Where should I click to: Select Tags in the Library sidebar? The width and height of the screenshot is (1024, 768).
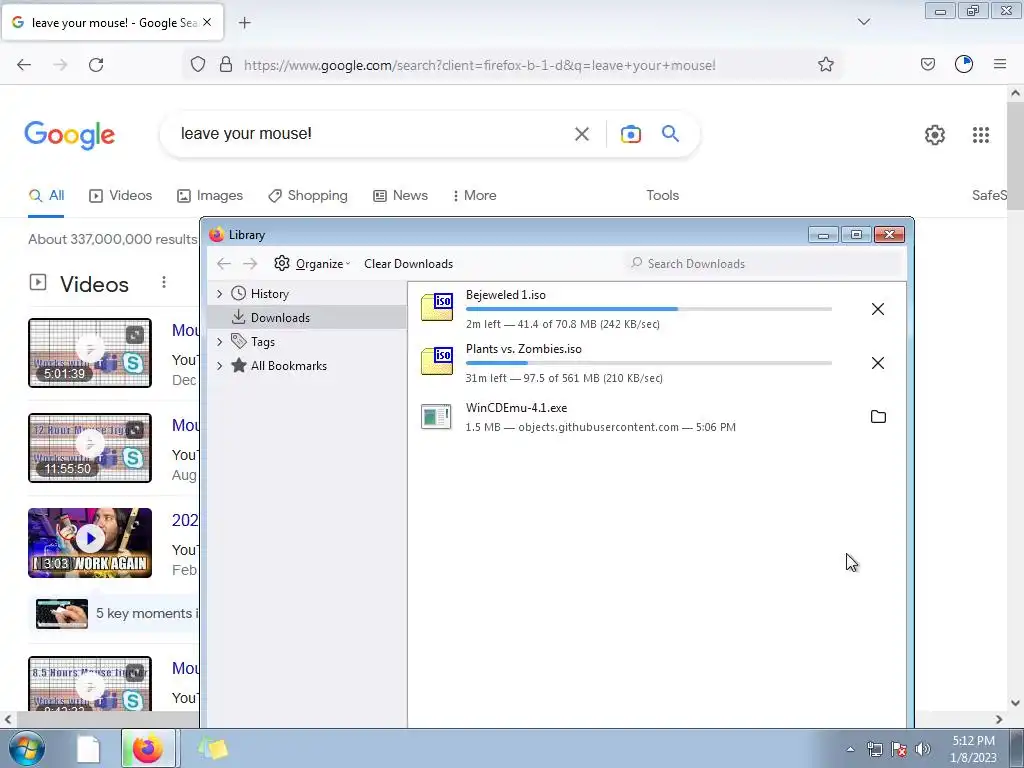tap(263, 342)
